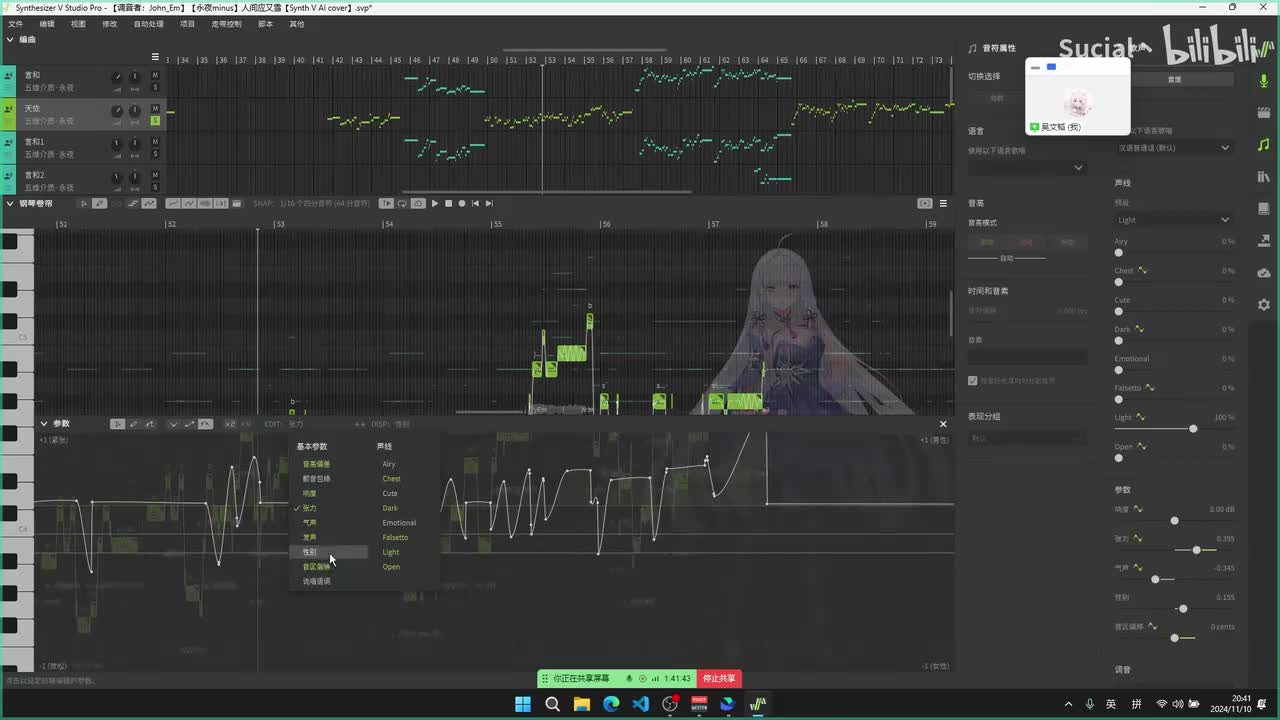
Task: Skip to the end of the track
Action: coord(489,203)
